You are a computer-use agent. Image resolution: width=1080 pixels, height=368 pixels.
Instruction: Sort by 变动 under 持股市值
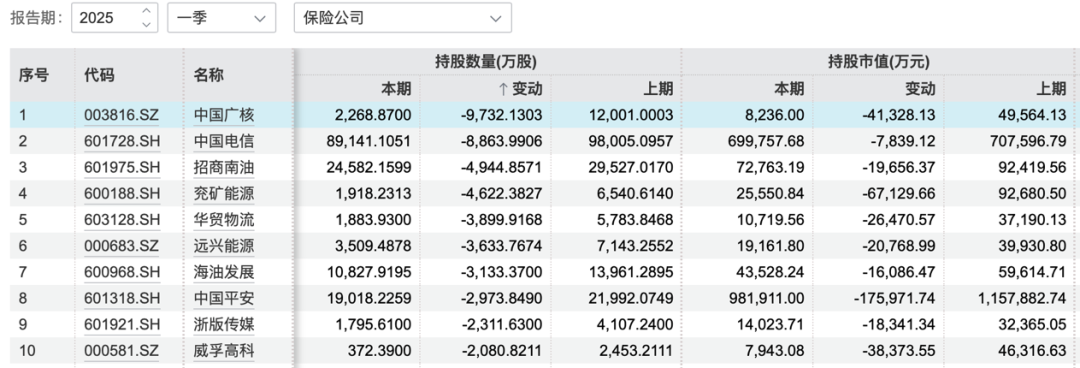[x=920, y=88]
